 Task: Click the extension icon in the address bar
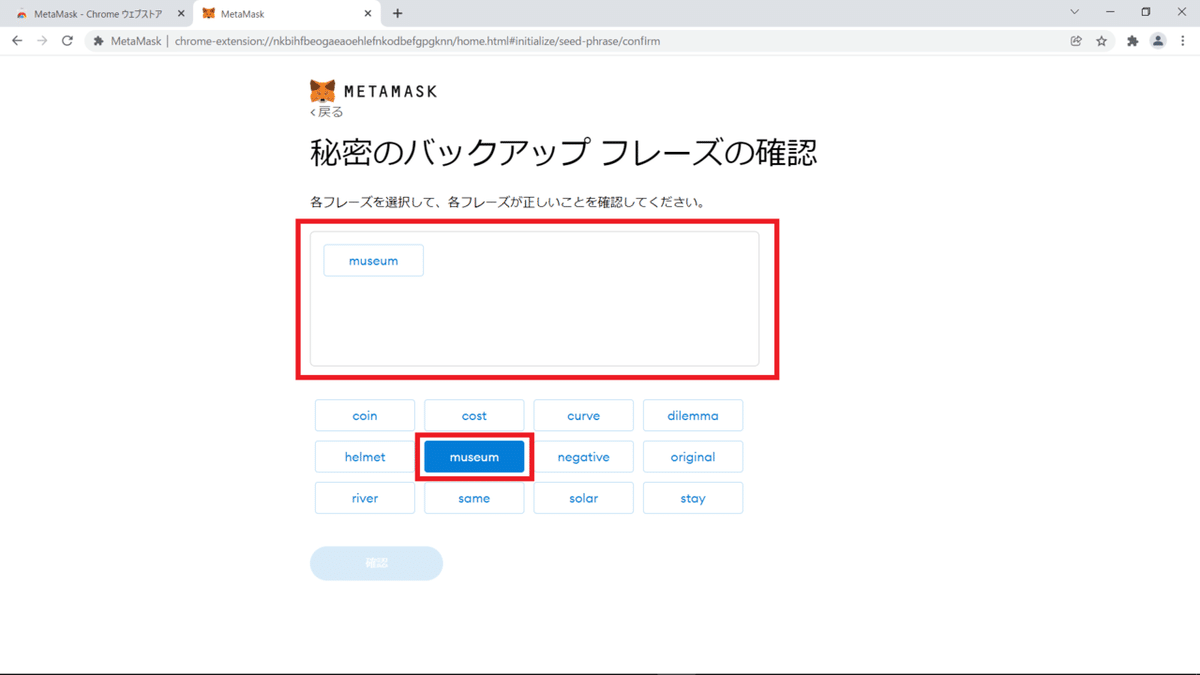(98, 41)
